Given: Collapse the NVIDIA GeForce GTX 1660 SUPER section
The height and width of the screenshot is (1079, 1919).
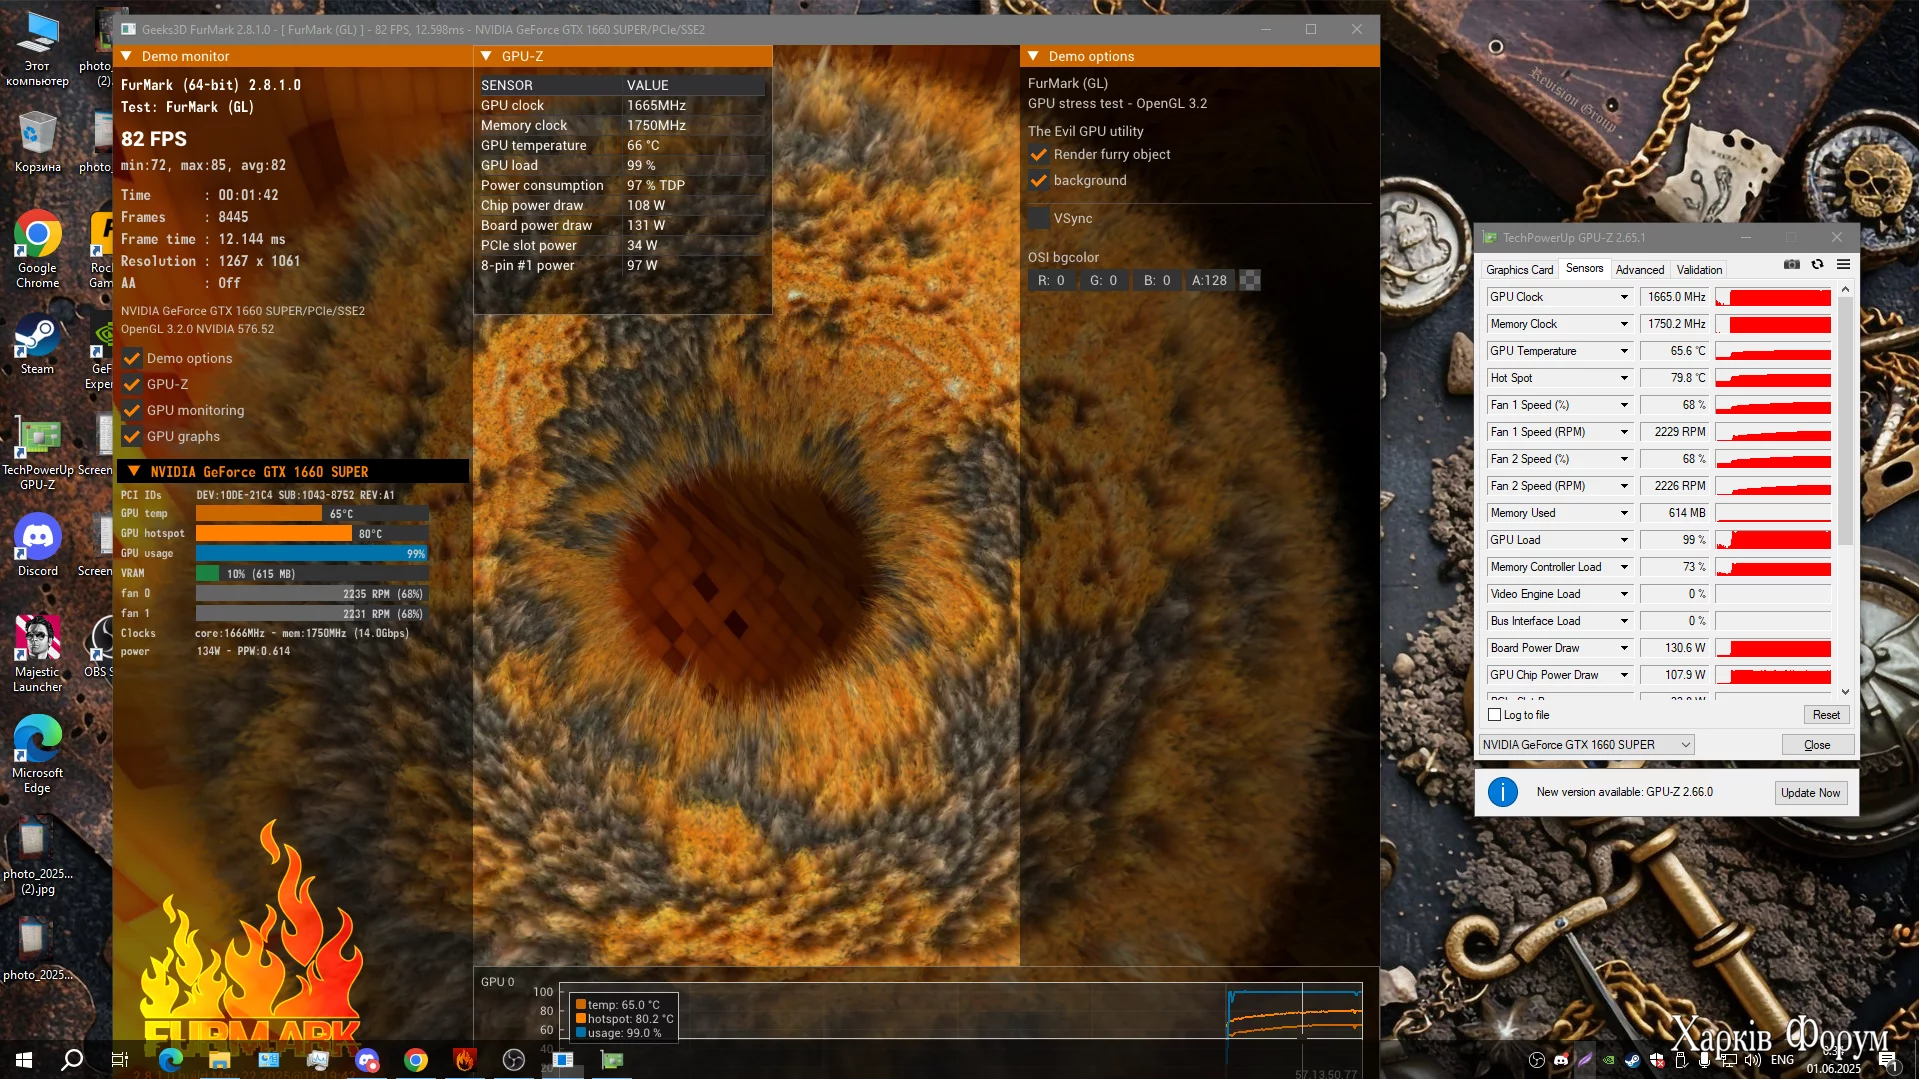Looking at the screenshot, I should (133, 471).
